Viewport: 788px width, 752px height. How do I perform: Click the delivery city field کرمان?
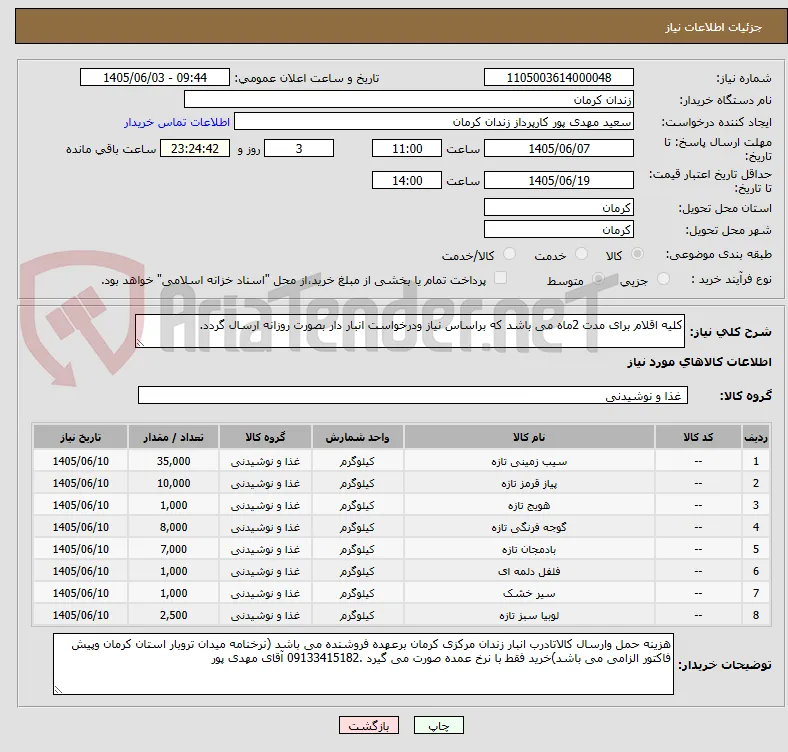click(558, 230)
